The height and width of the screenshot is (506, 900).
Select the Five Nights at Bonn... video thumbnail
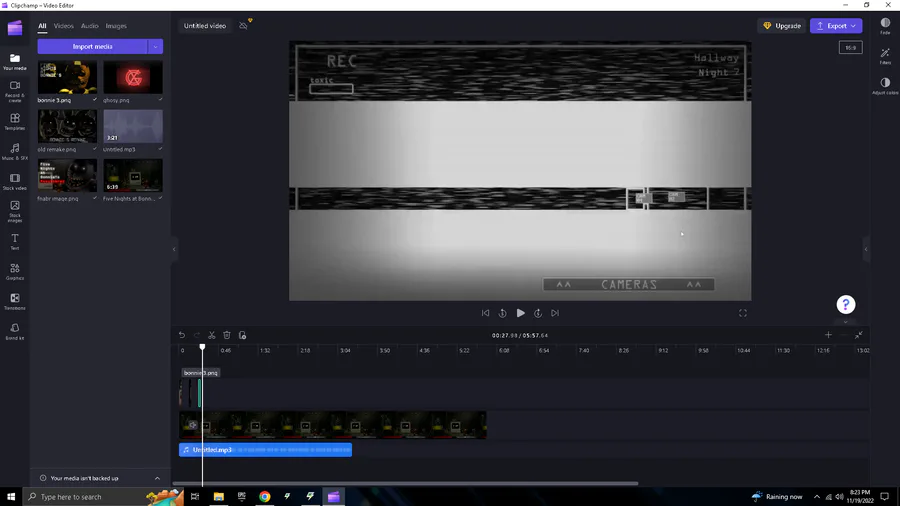point(133,176)
